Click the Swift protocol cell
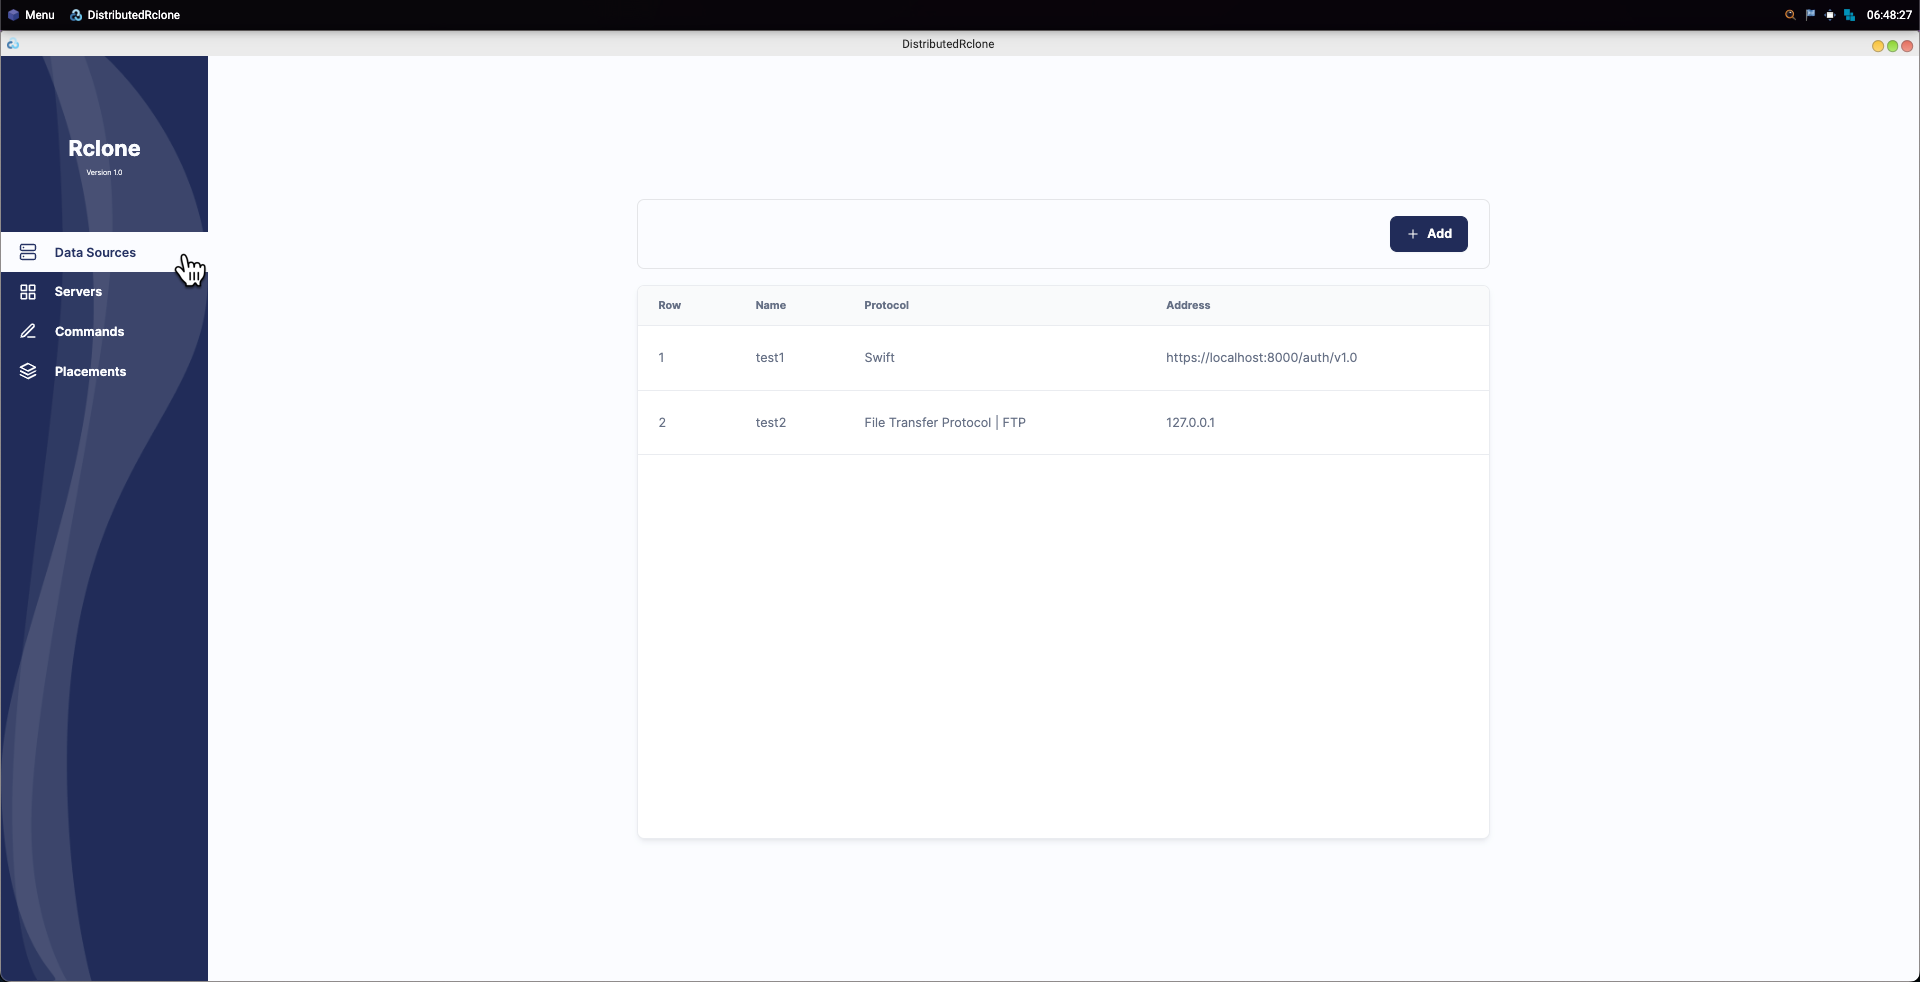The height and width of the screenshot is (982, 1920). pyautogui.click(x=879, y=358)
